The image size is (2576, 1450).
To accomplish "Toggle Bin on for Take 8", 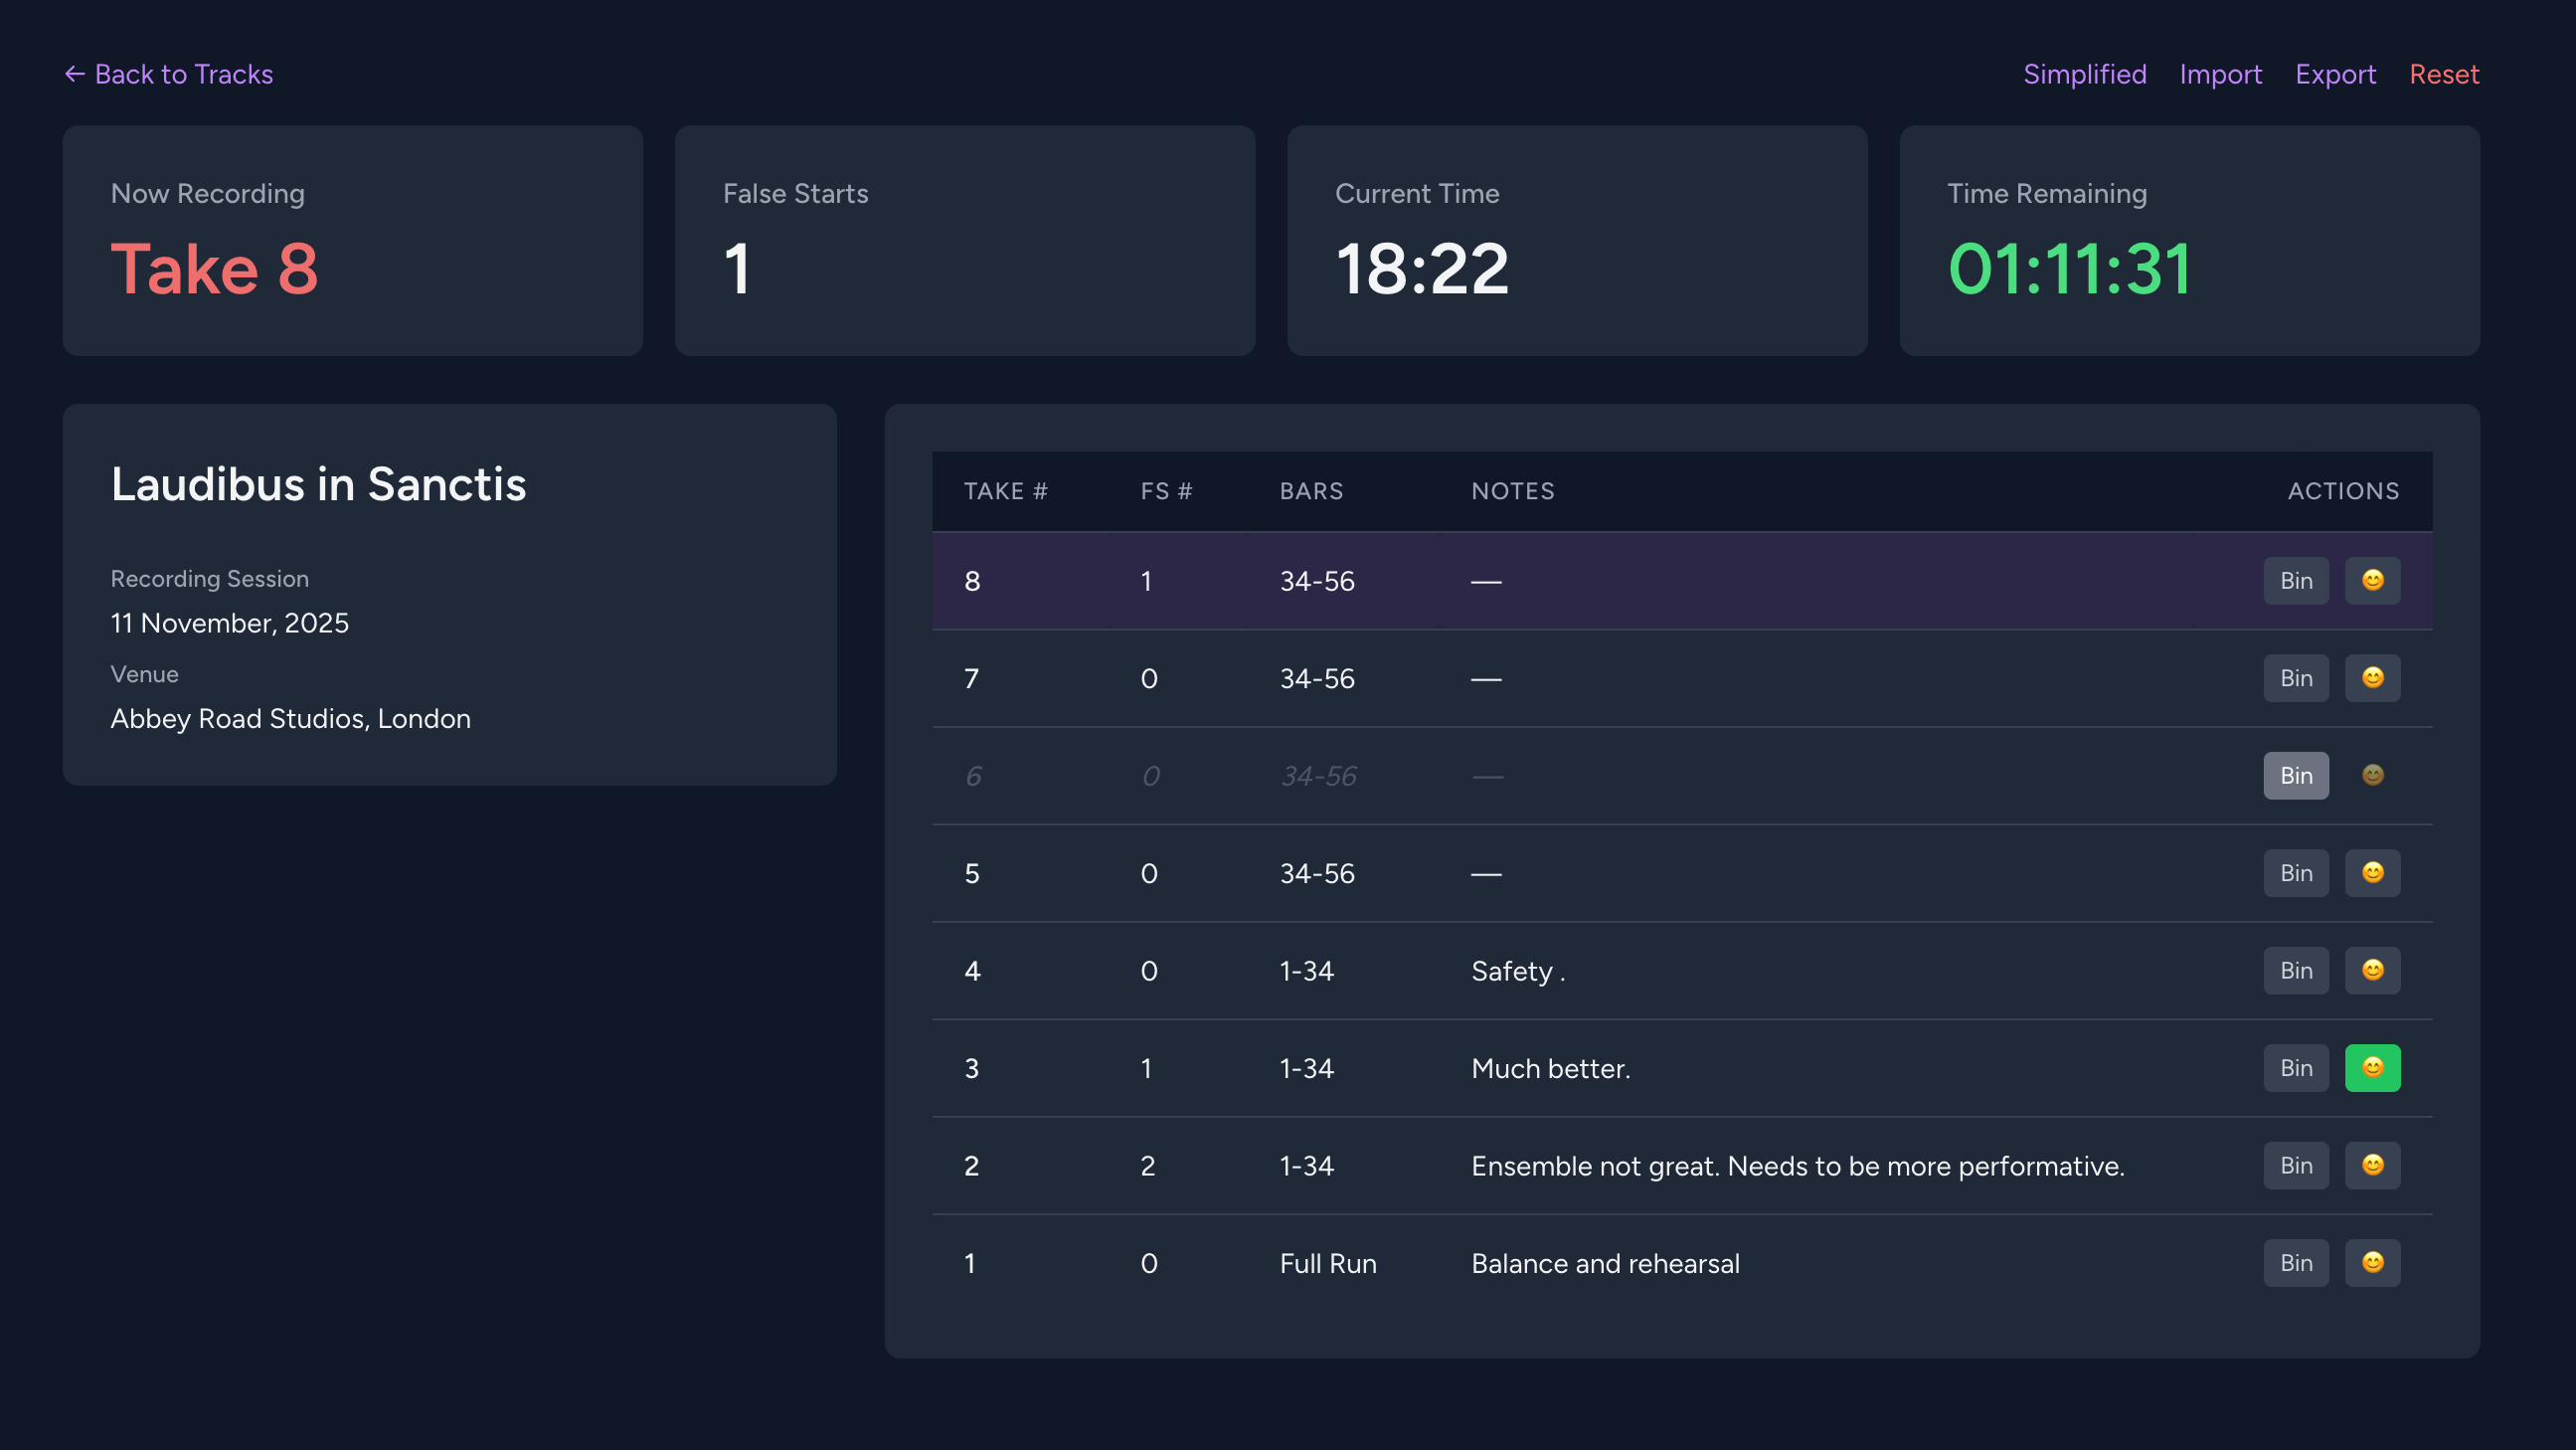I will coord(2296,580).
